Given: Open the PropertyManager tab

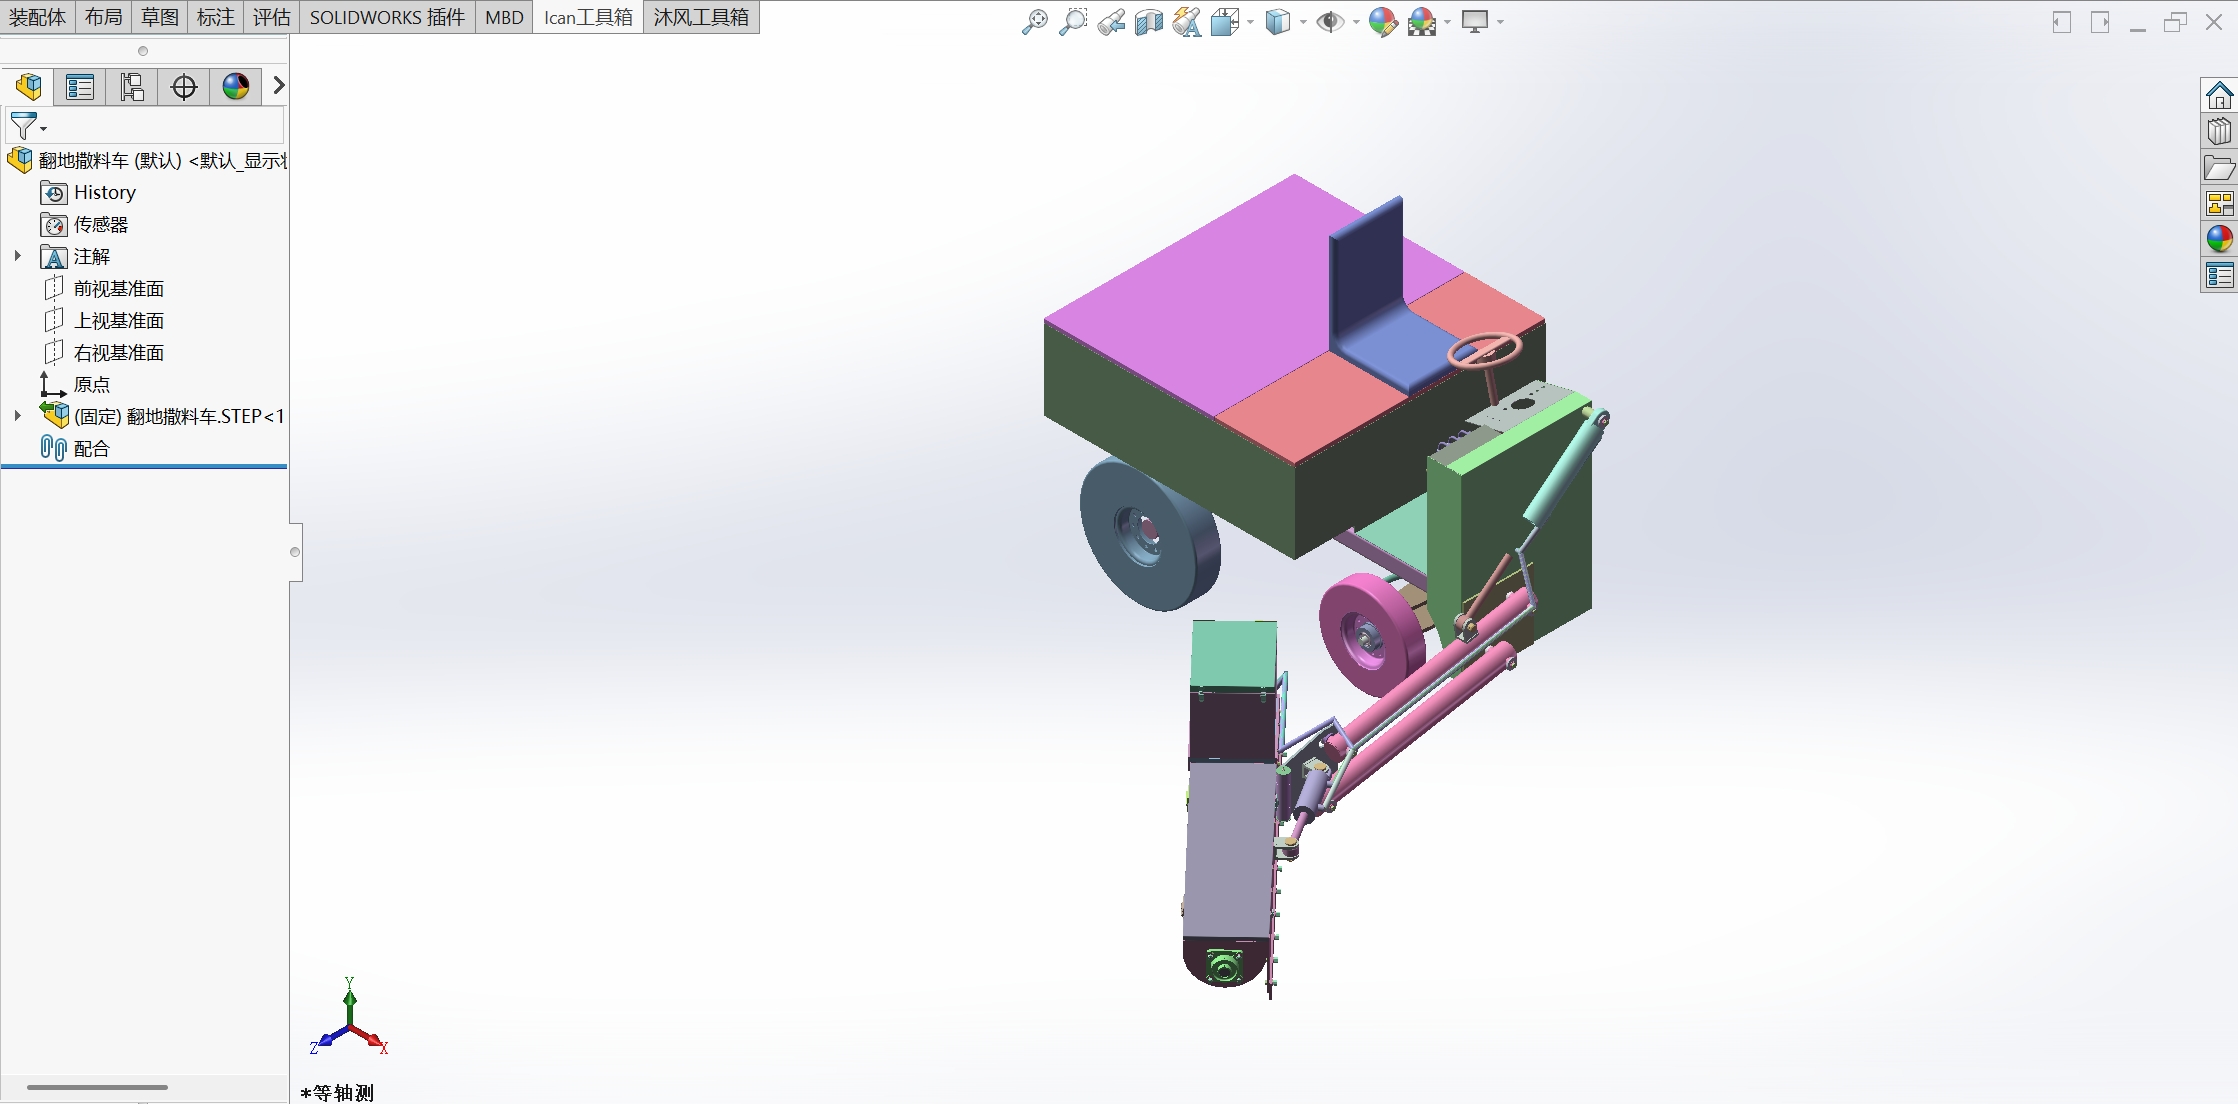Looking at the screenshot, I should click(x=79, y=87).
